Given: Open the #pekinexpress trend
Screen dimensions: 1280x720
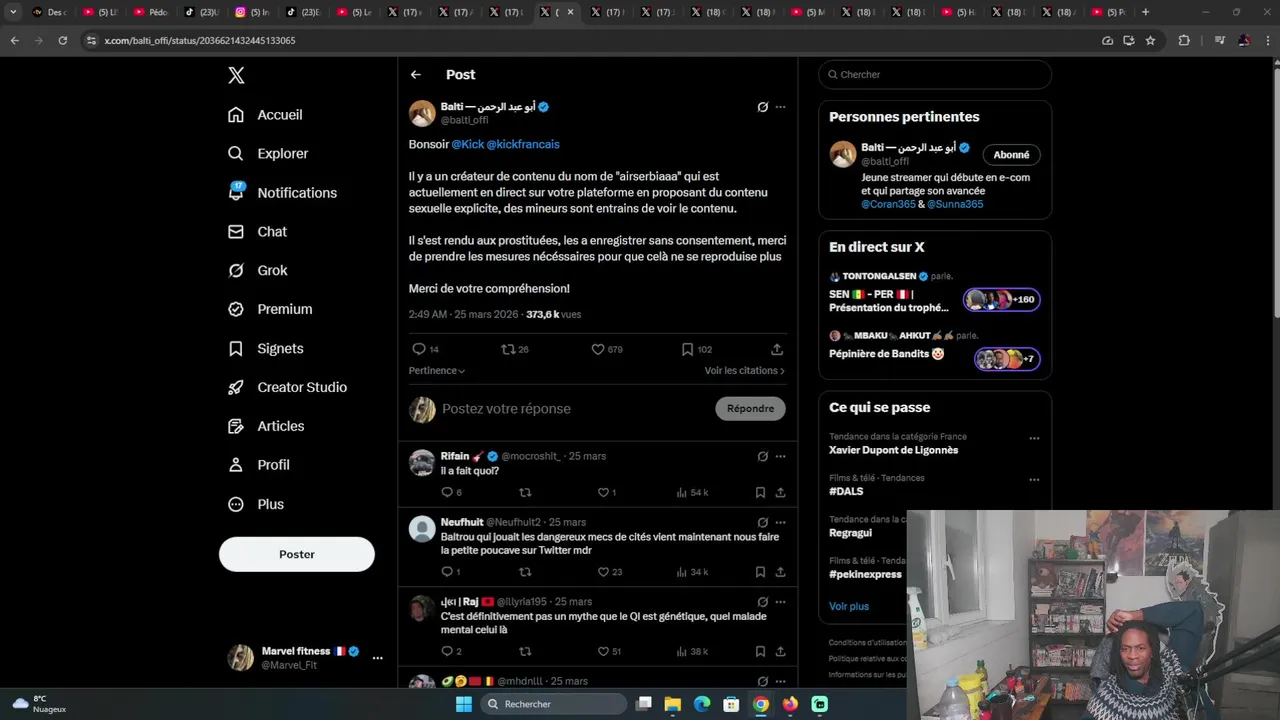Looking at the screenshot, I should tap(865, 575).
